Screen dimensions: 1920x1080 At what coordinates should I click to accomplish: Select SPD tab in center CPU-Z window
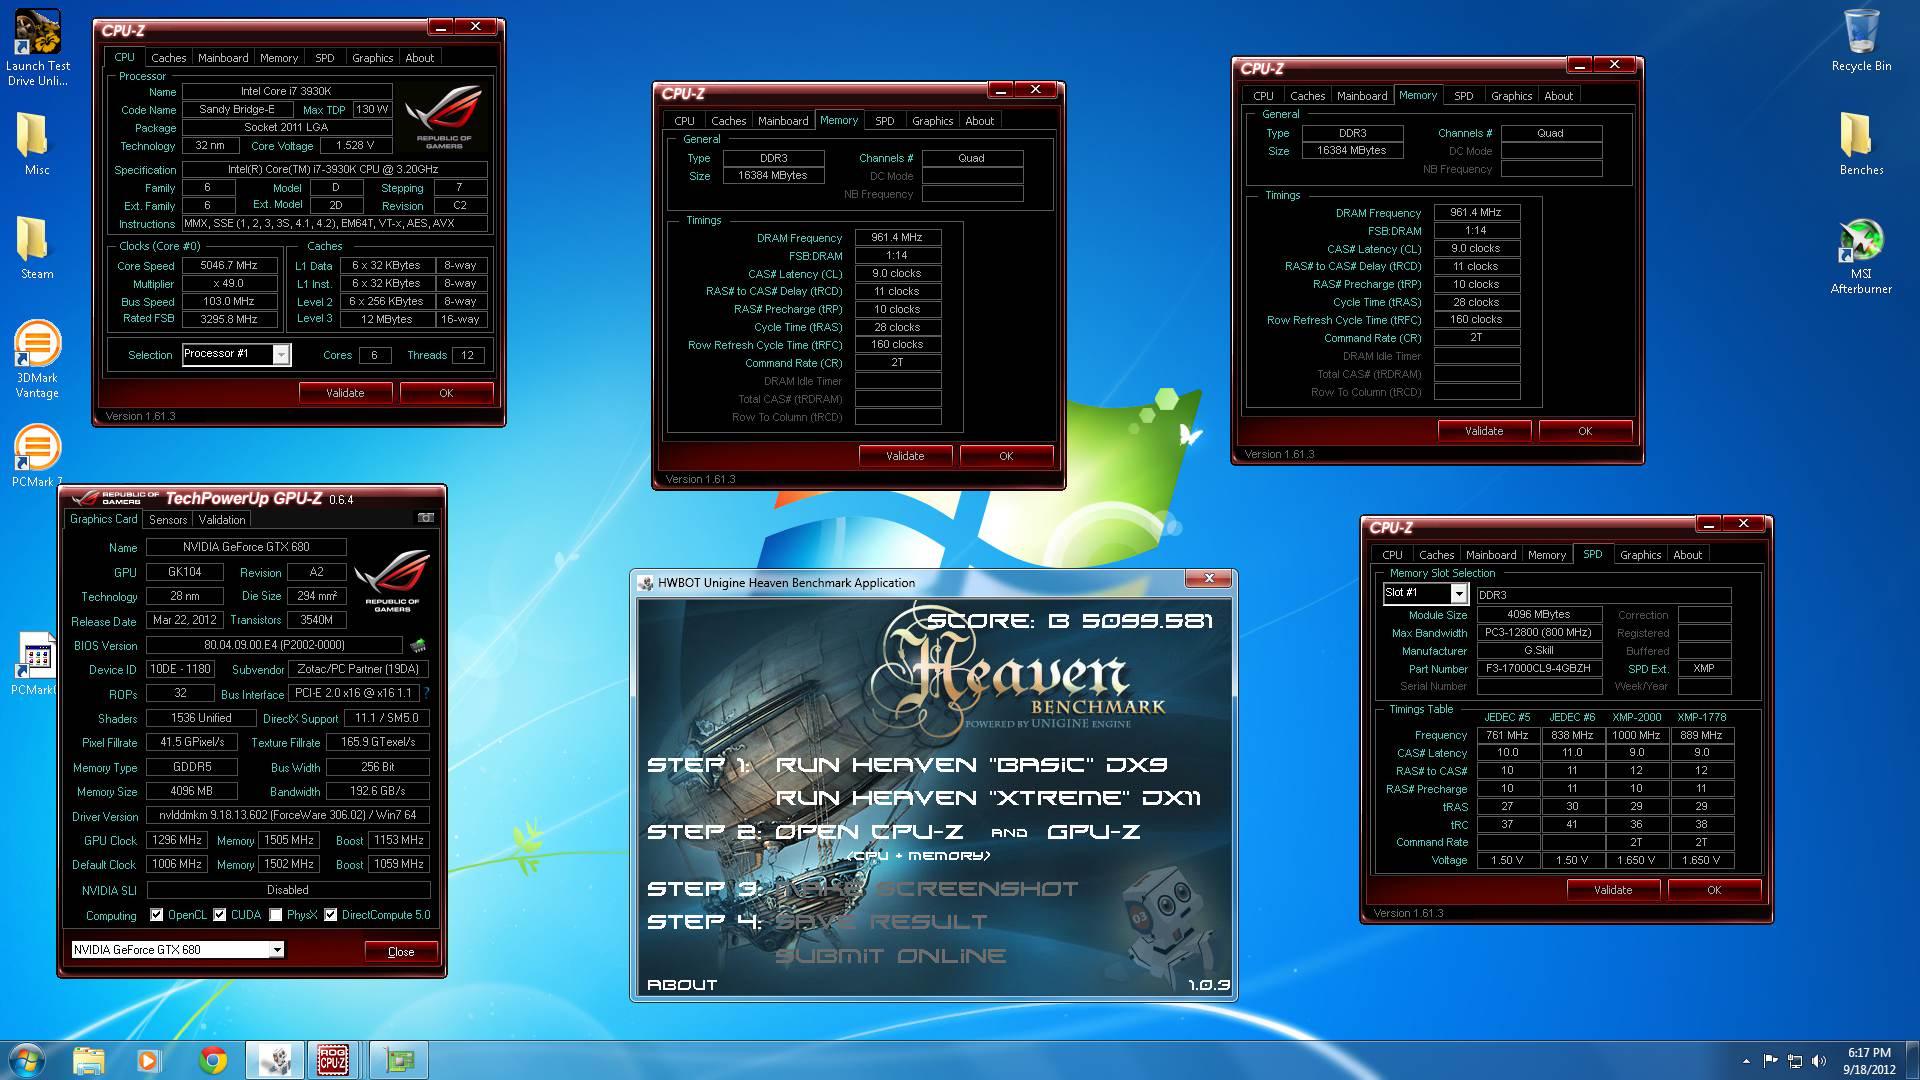point(885,121)
